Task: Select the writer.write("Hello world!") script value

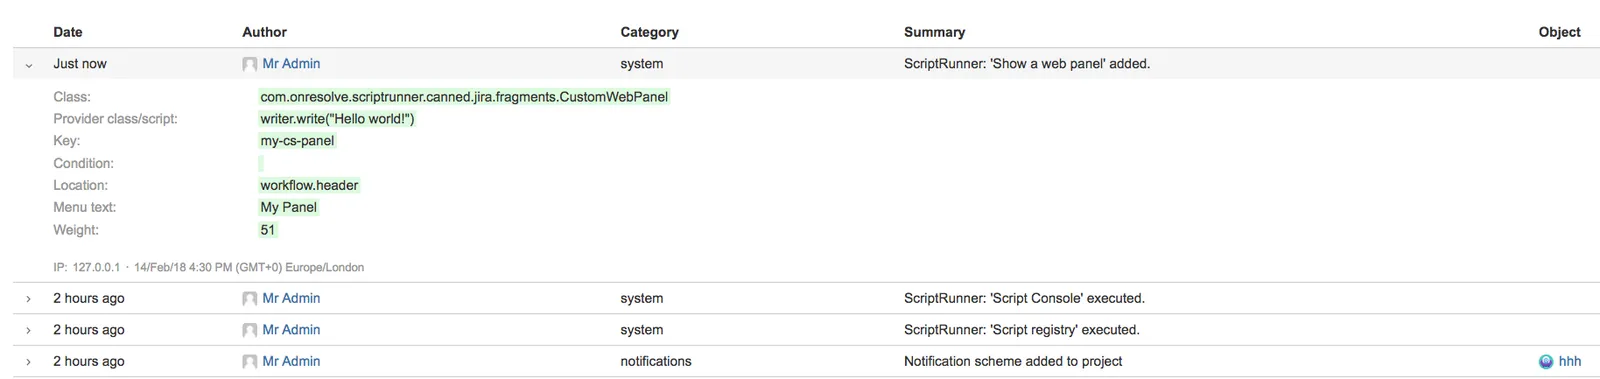Action: pyautogui.click(x=337, y=119)
